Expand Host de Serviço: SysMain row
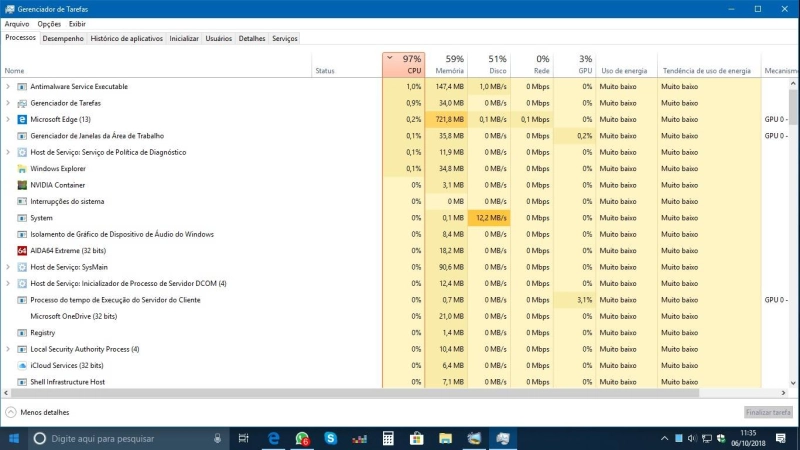This screenshot has width=800, height=450. (x=8, y=267)
